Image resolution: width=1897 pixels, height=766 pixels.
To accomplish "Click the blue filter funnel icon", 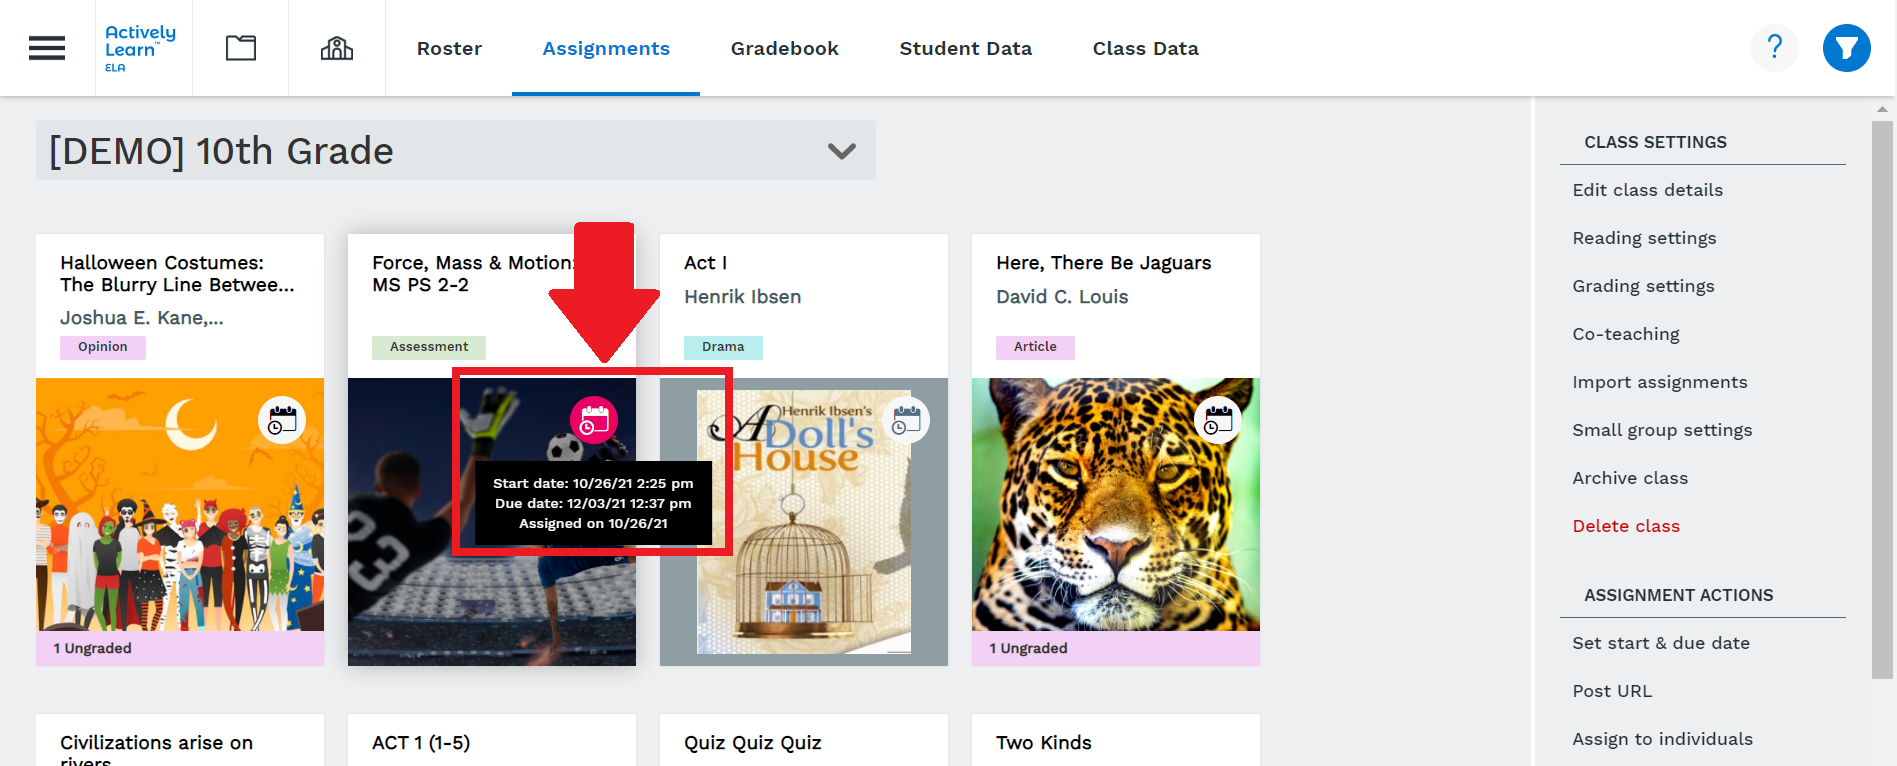I will point(1846,48).
